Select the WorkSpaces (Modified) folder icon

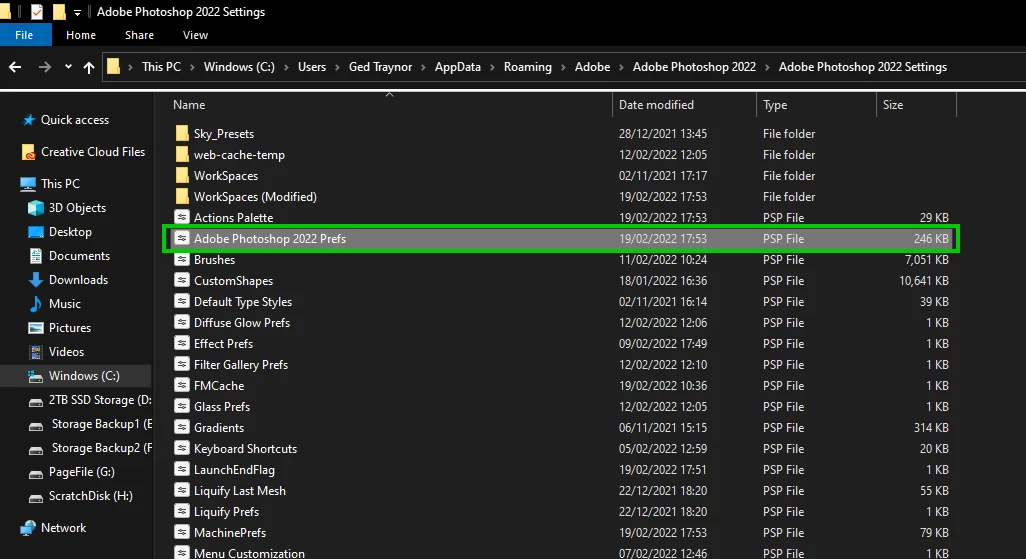click(182, 196)
